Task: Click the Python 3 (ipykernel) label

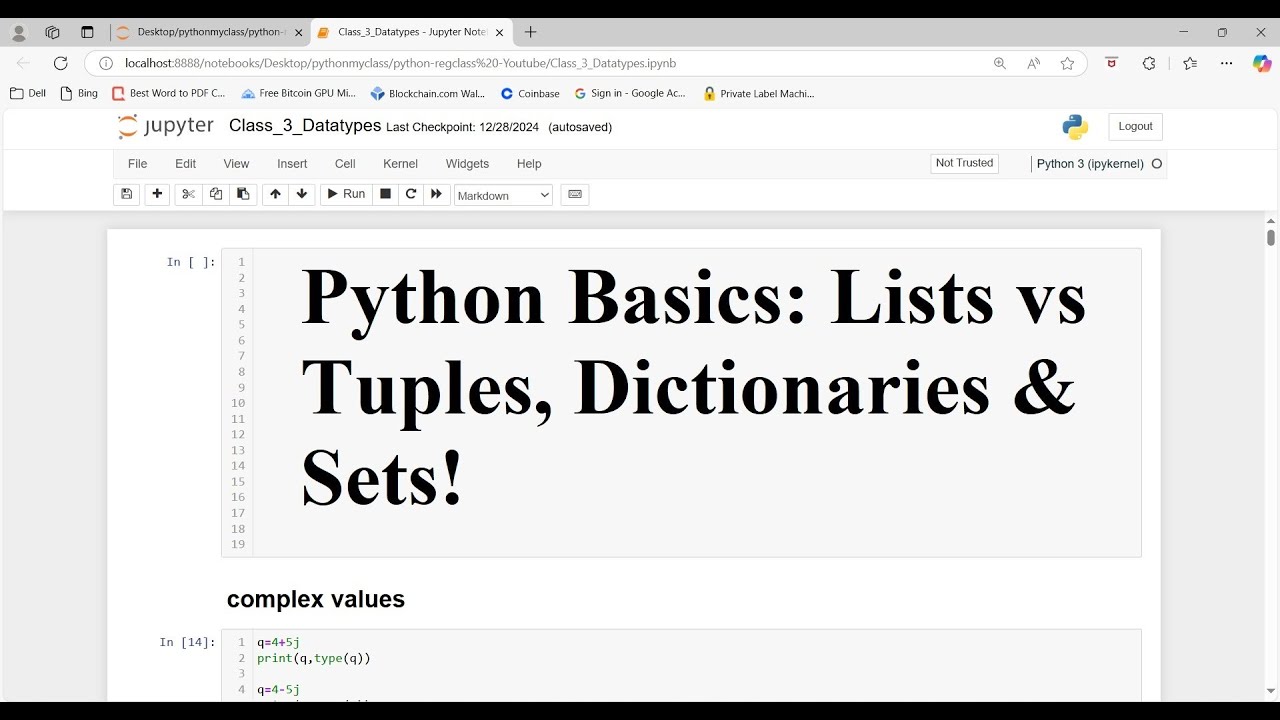Action: (1090, 164)
